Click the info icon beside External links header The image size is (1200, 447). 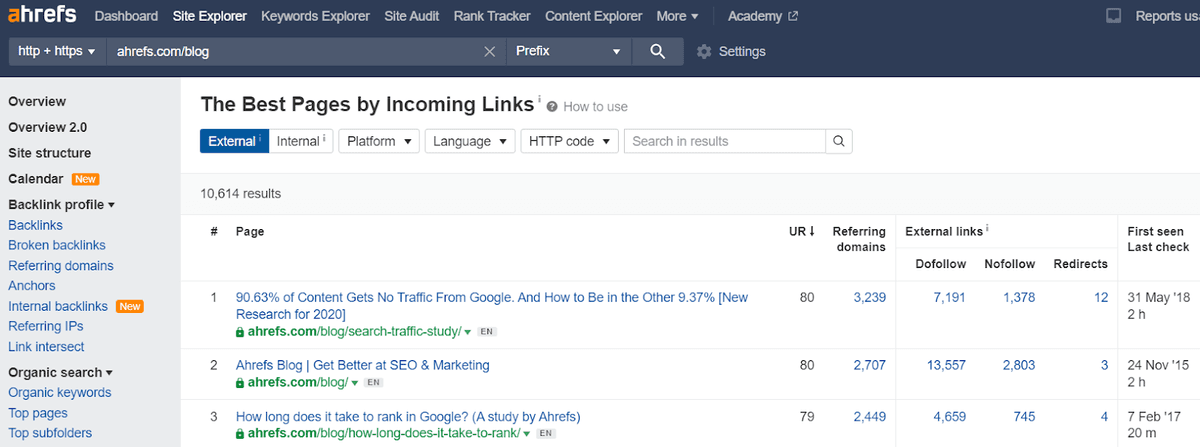988,230
